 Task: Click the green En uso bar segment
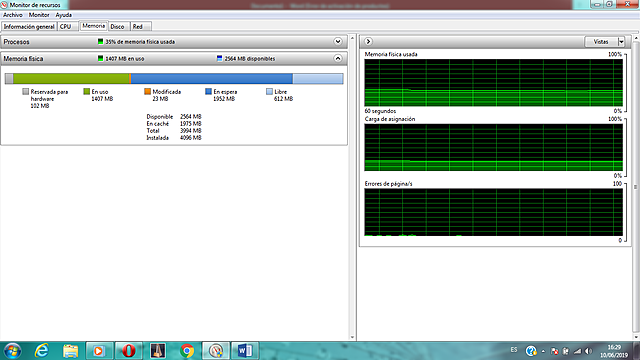(x=71, y=79)
